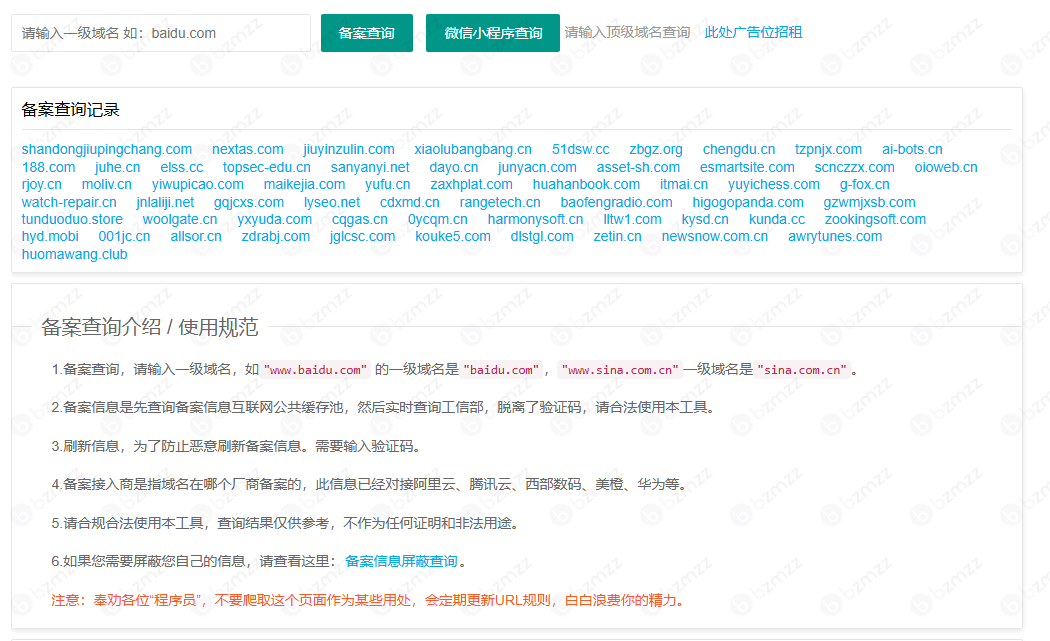Open xiaolubangbang.cn link

473,149
